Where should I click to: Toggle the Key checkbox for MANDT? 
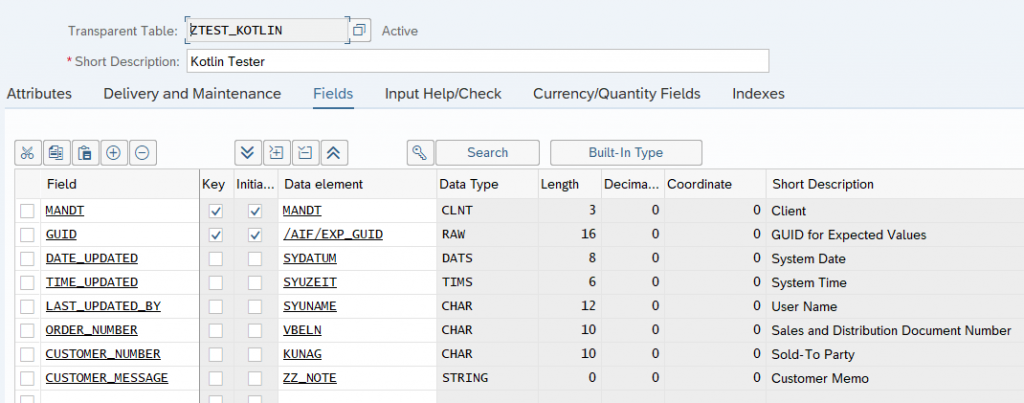click(216, 211)
